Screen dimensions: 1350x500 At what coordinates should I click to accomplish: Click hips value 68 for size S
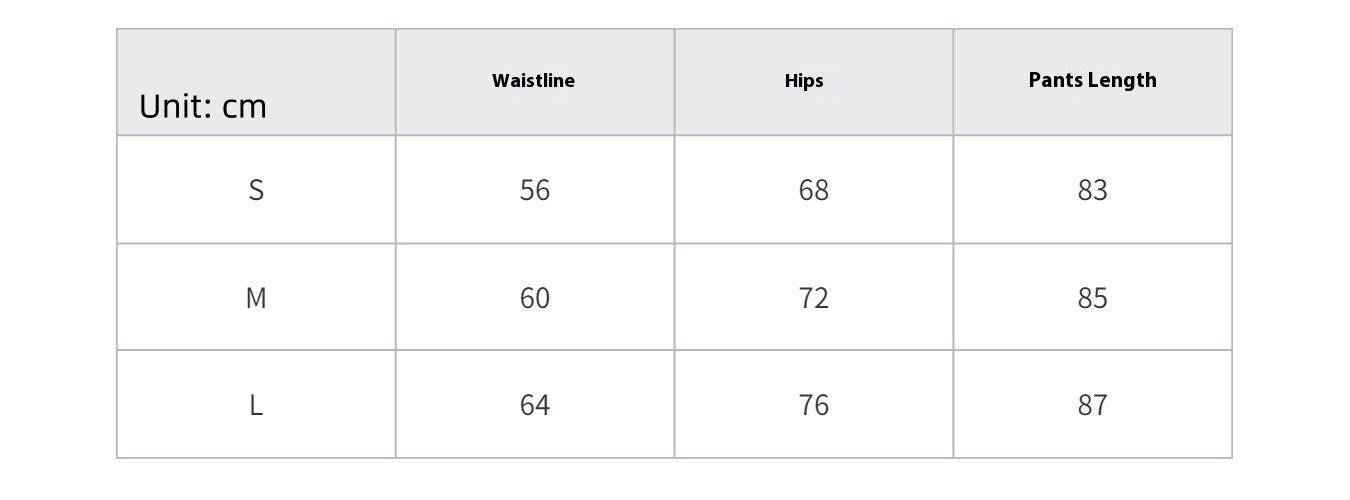pyautogui.click(x=814, y=190)
